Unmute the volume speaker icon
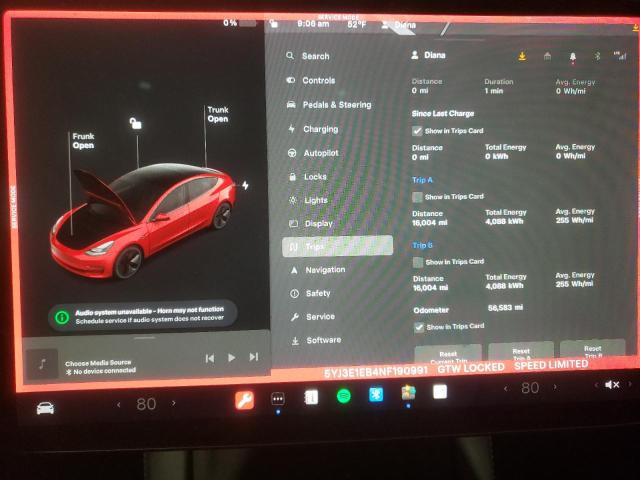This screenshot has width=640, height=480. (612, 384)
